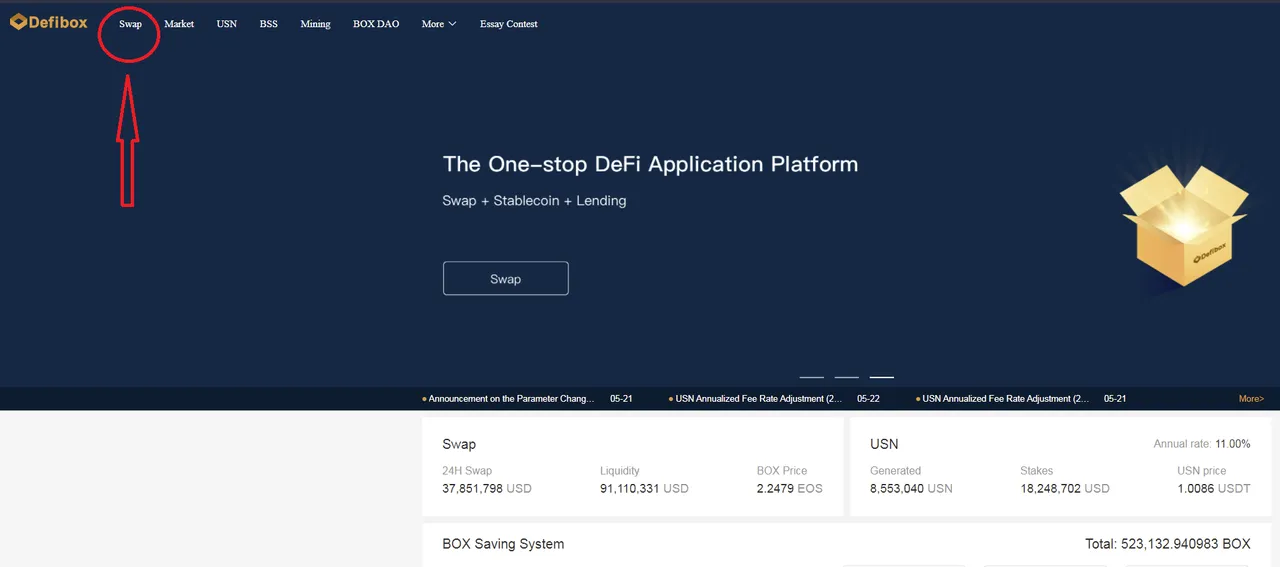Go to the USN menu item
Viewport: 1280px width, 567px height.
pos(227,24)
